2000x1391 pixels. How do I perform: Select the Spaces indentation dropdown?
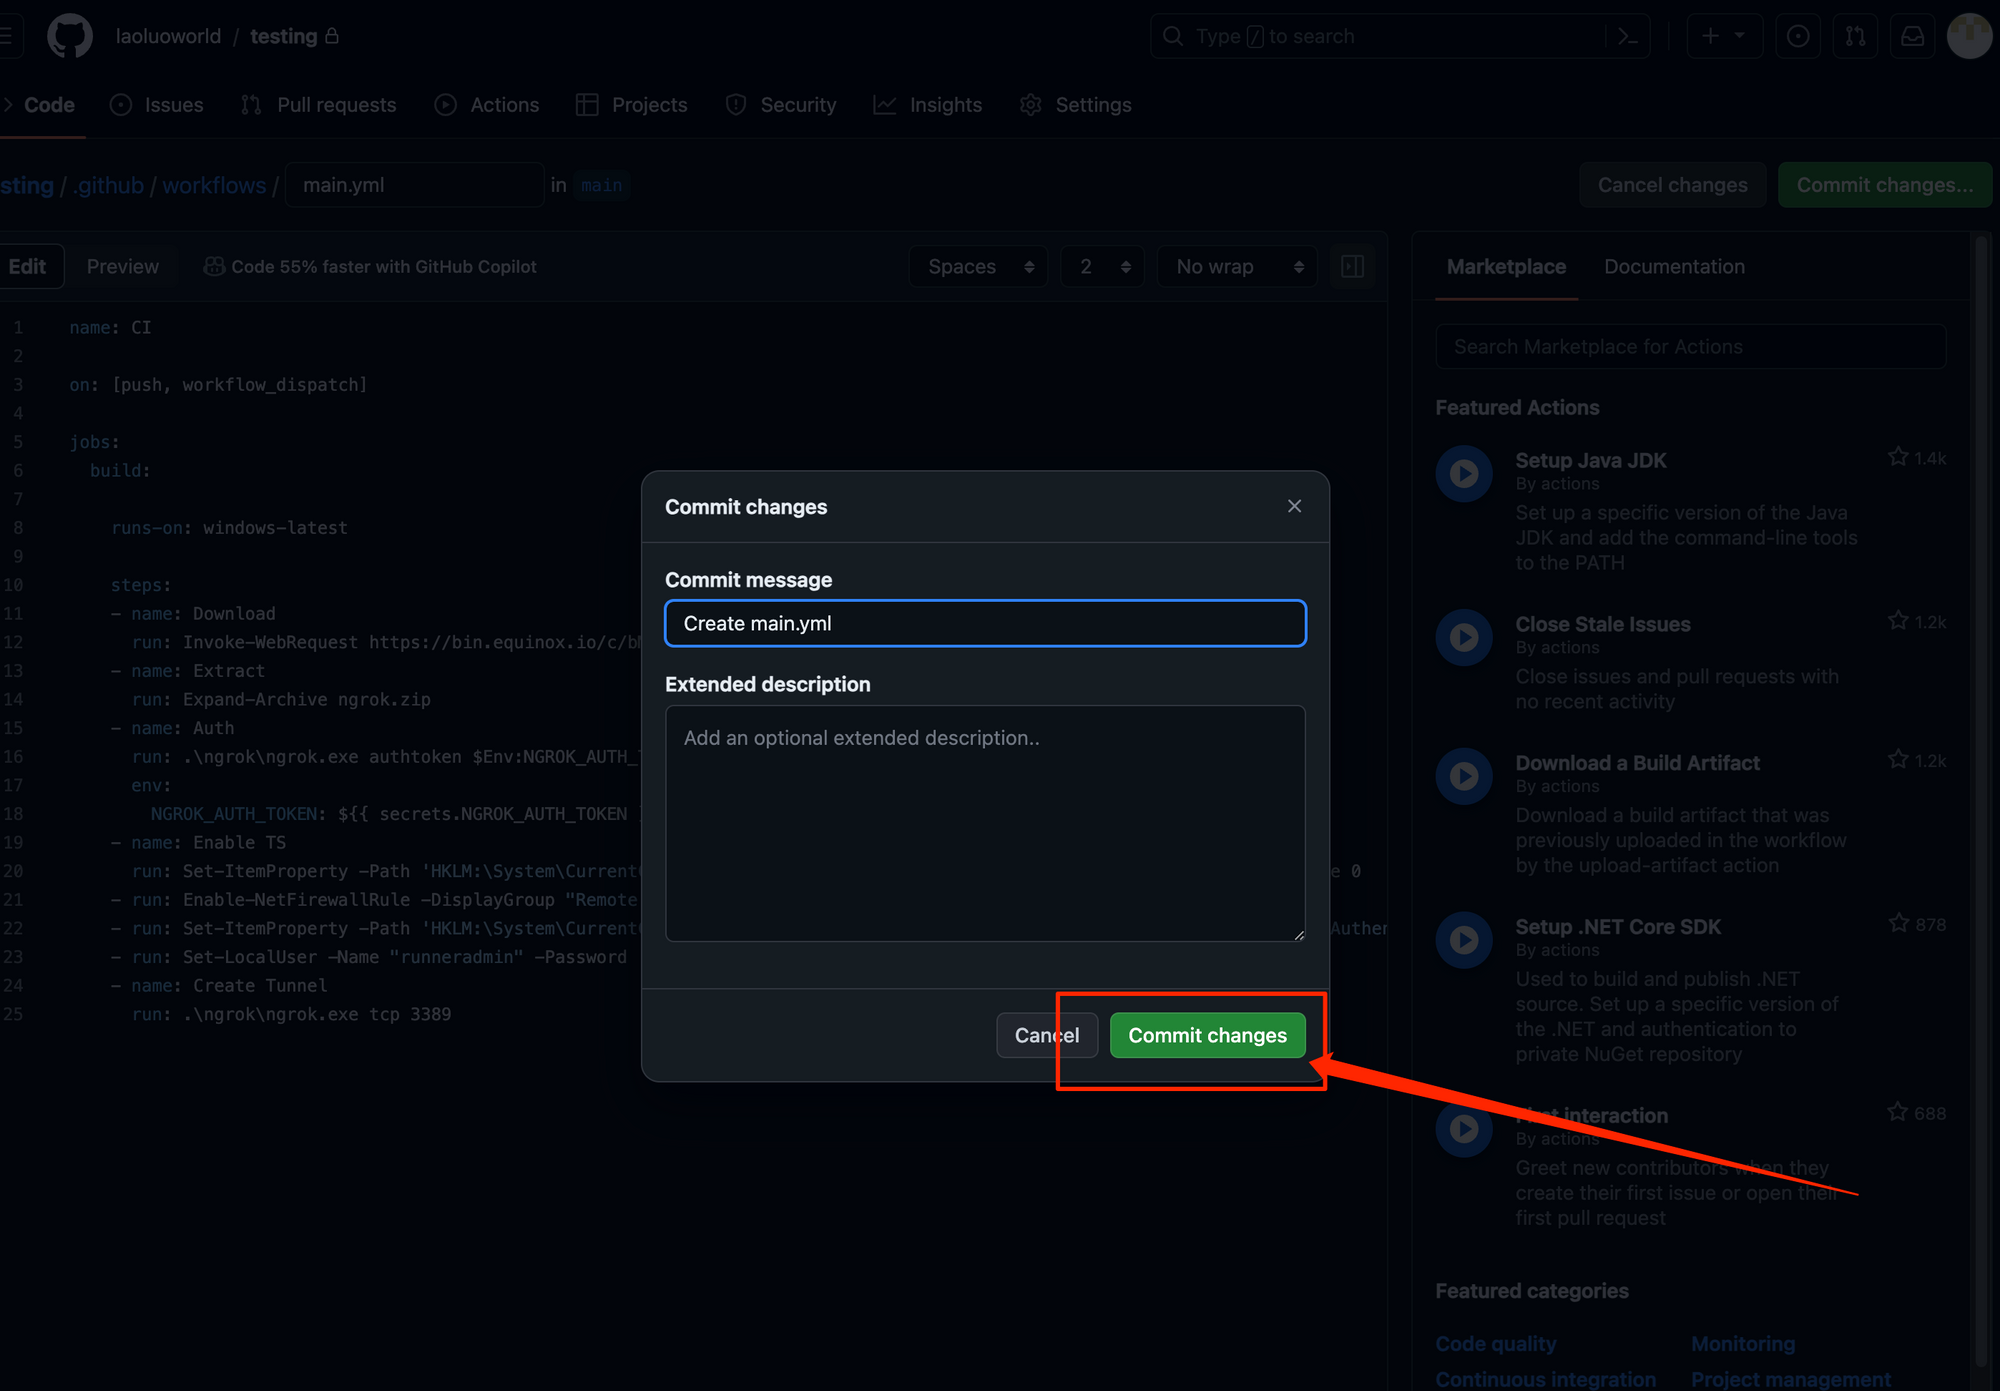(x=980, y=266)
